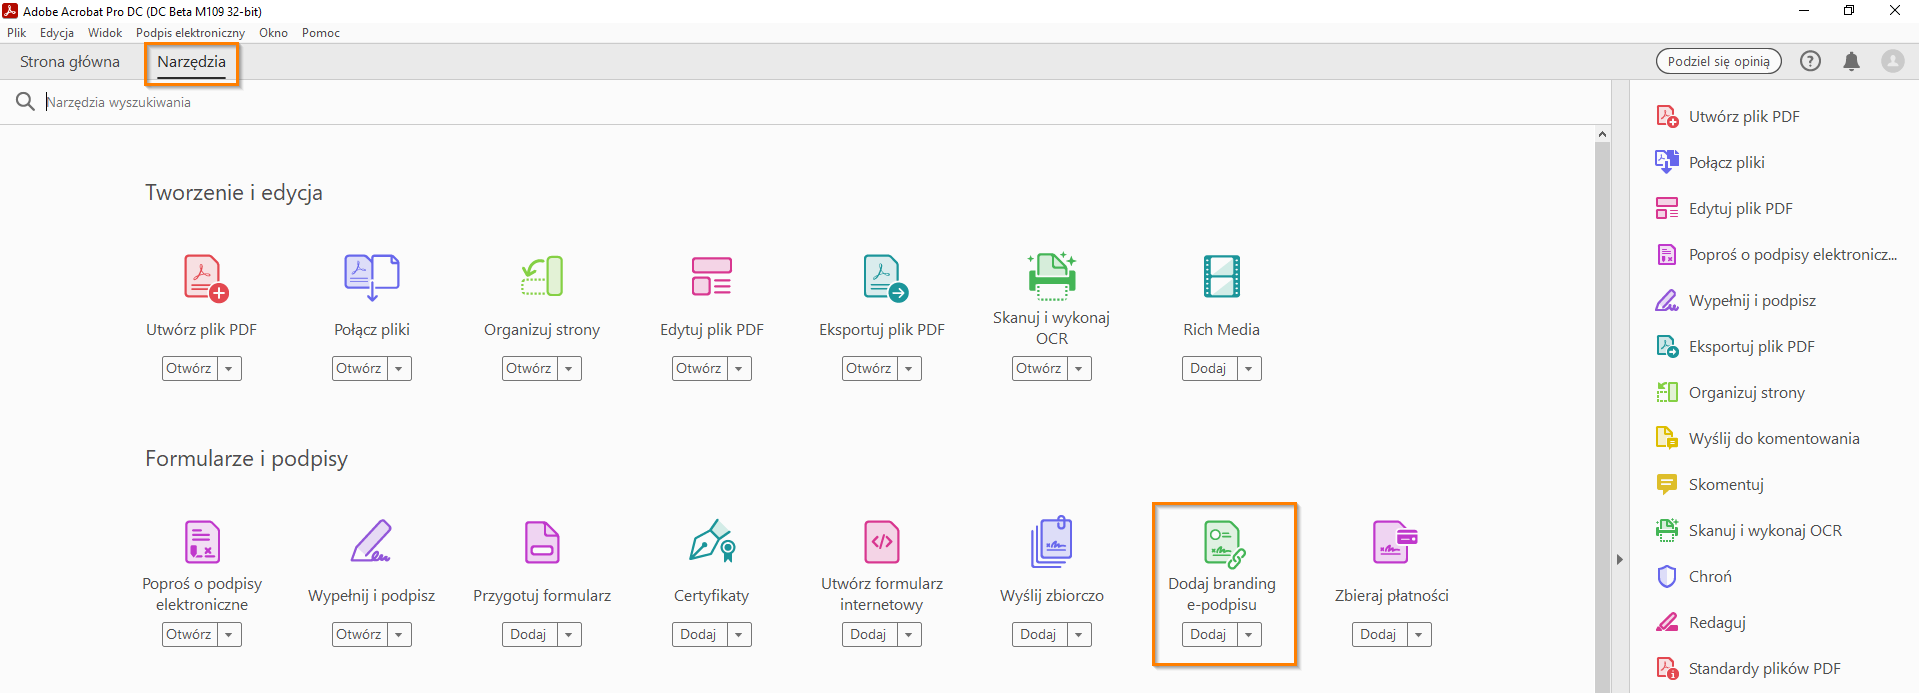This screenshot has width=1919, height=693.
Task: Click Dodaj under Przygotuj formularz
Action: tap(529, 635)
